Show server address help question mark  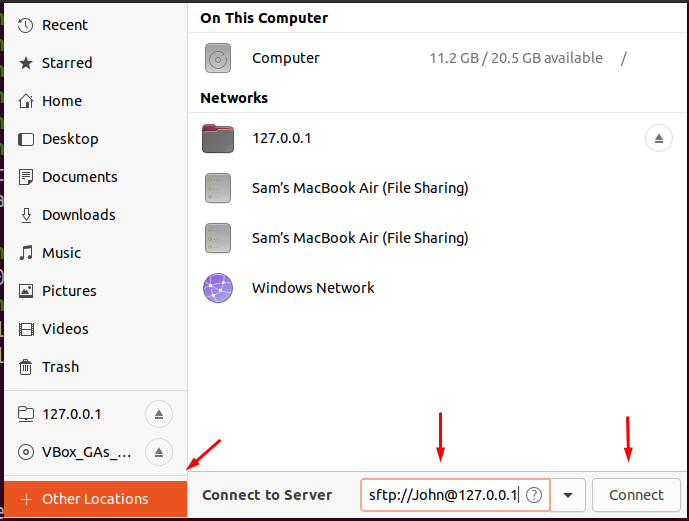(534, 495)
